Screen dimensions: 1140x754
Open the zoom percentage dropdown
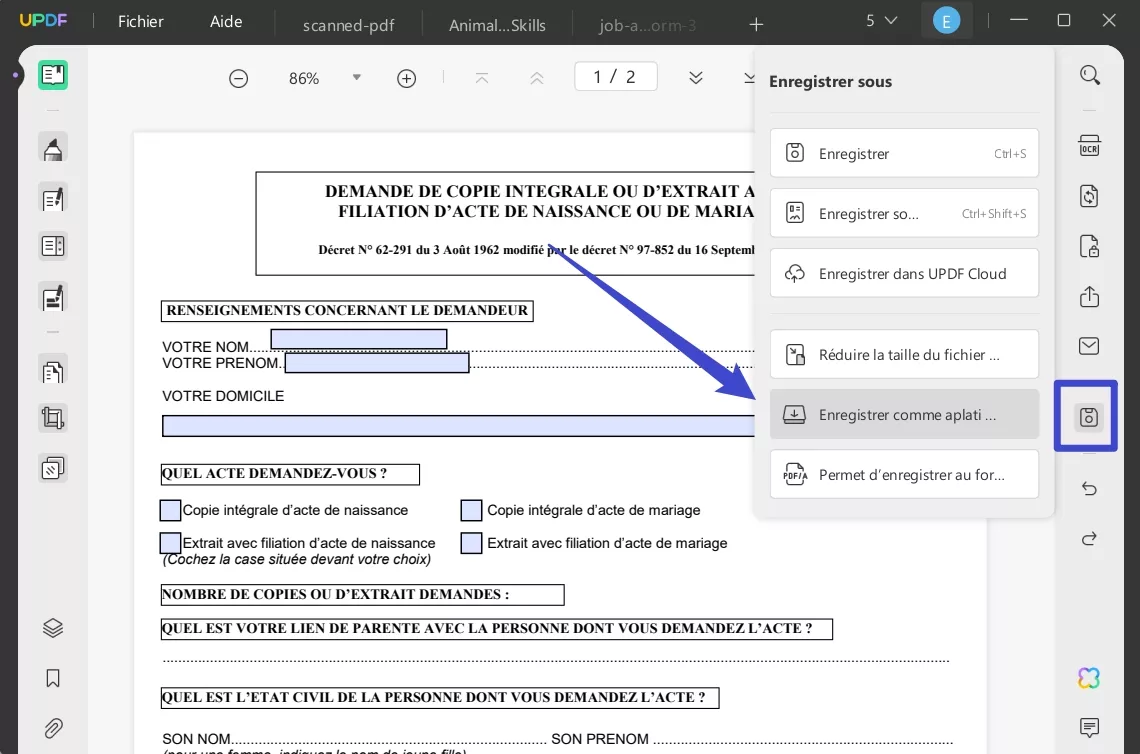pyautogui.click(x=356, y=77)
